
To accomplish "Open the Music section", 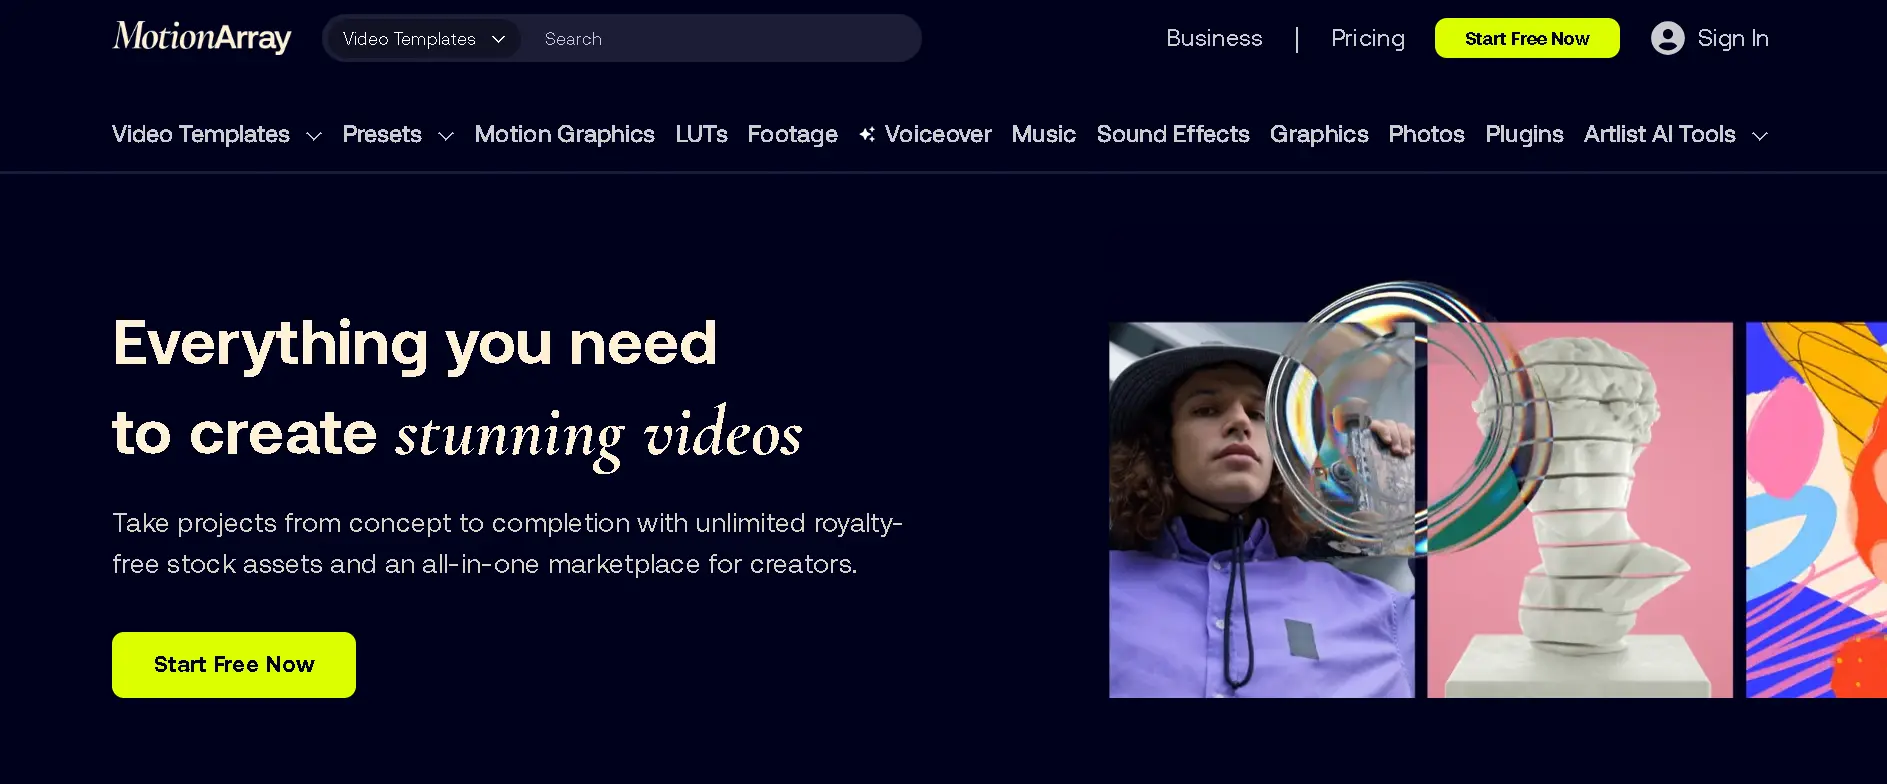I will (x=1043, y=135).
